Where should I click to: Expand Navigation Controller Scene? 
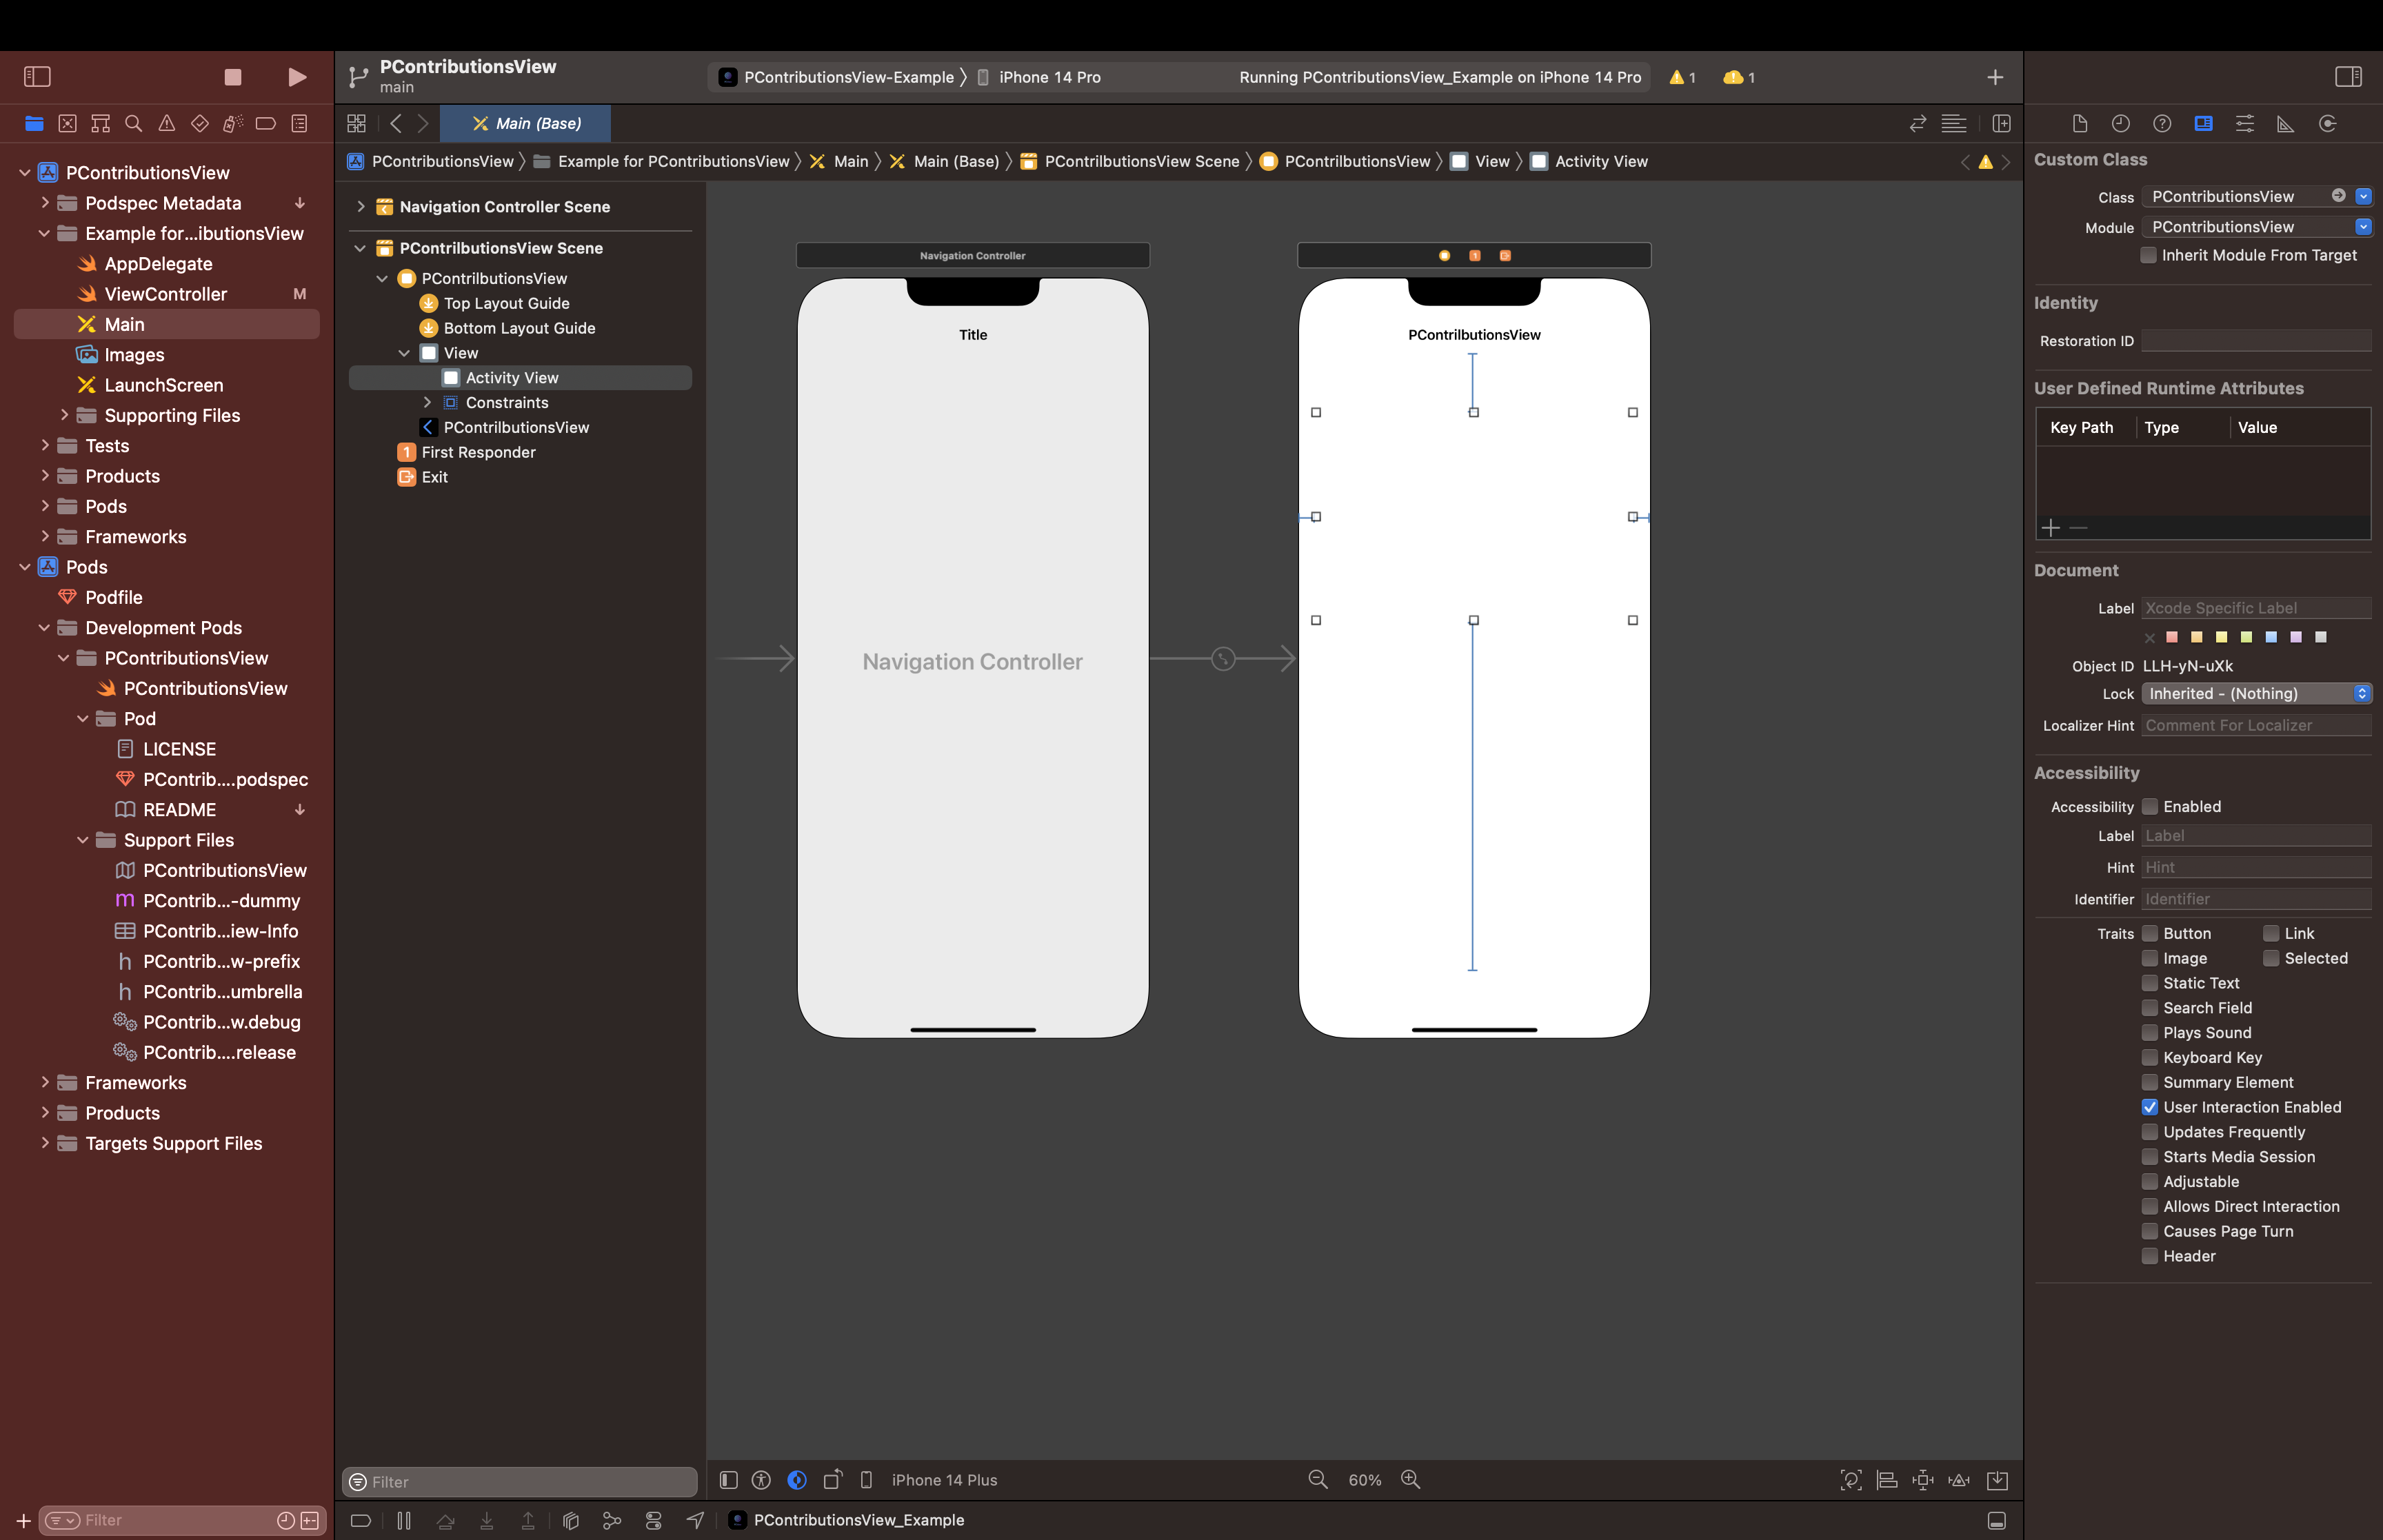361,207
